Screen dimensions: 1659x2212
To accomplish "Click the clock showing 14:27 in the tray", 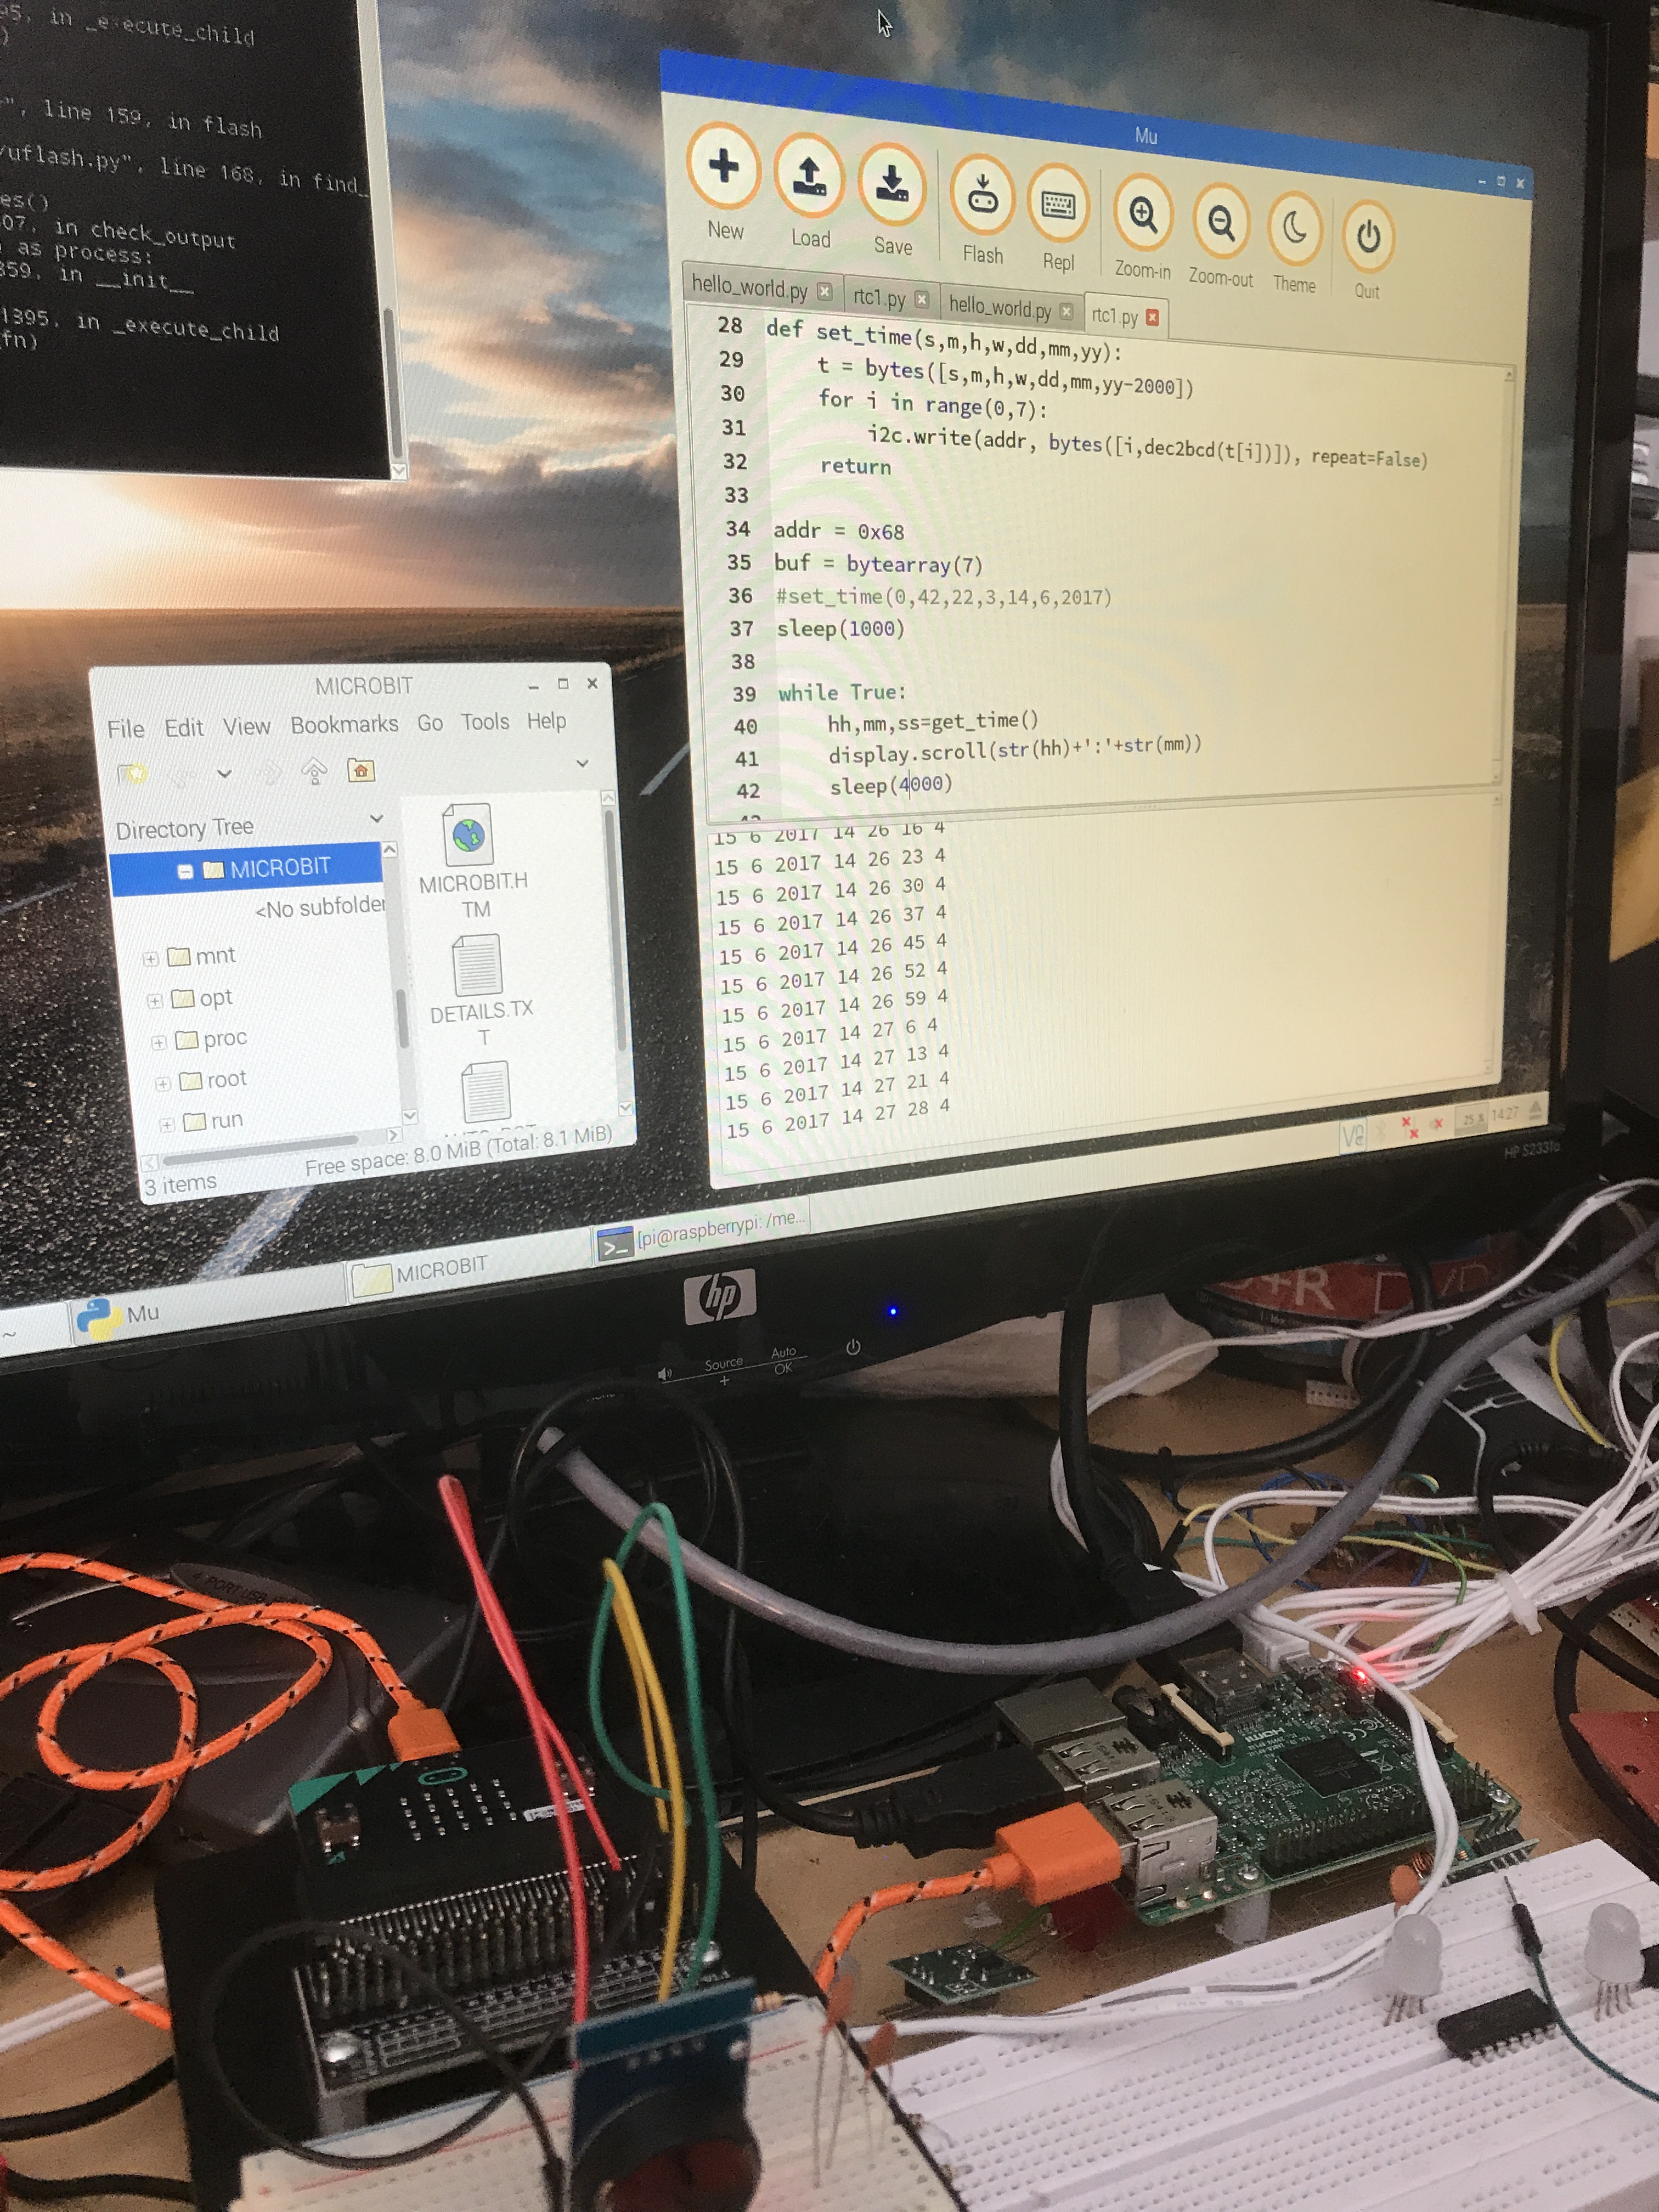I will click(1504, 1113).
